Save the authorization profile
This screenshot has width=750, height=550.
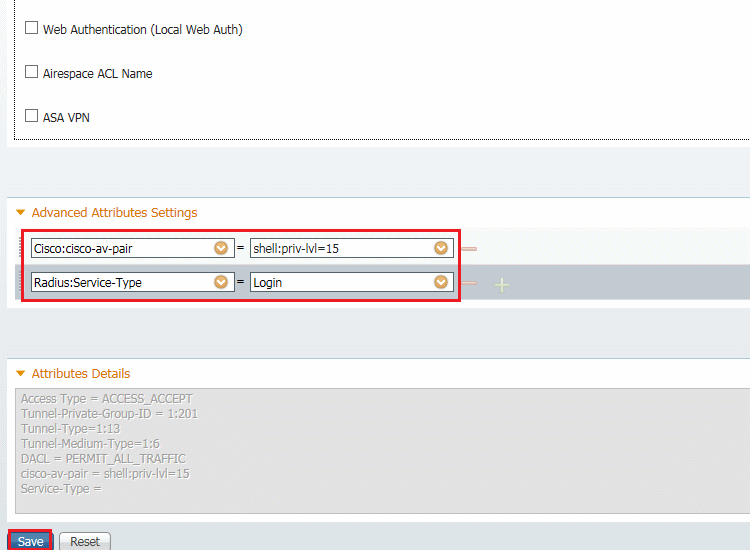[x=30, y=541]
